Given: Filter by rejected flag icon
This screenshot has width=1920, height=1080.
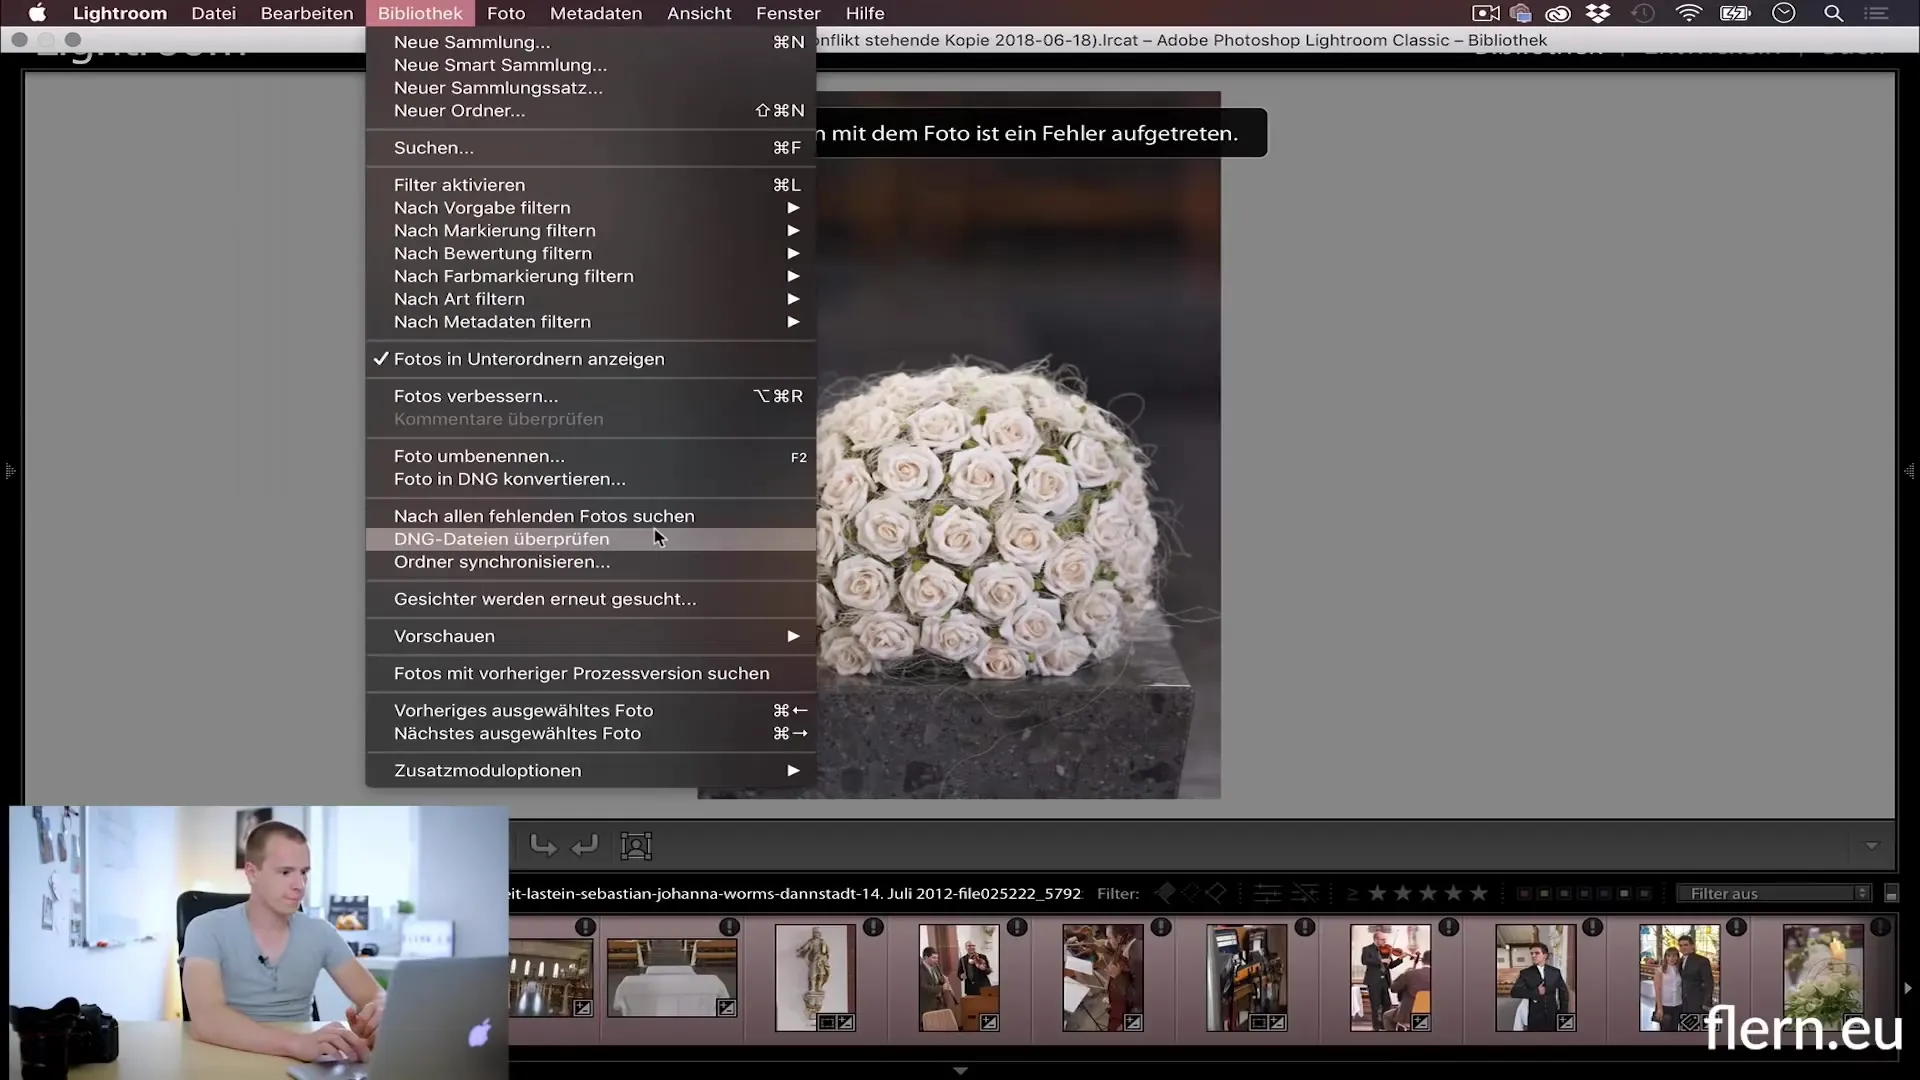Looking at the screenshot, I should point(1216,893).
